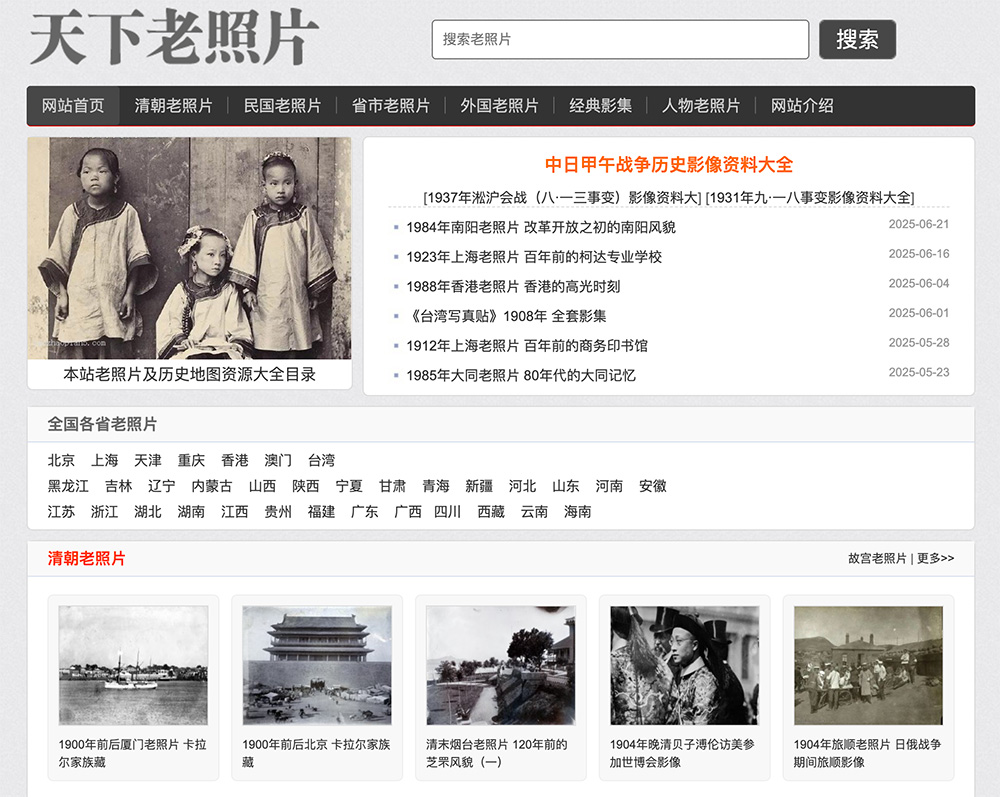Viewport: 1000px width, 797px height.
Task: Open the 《台湾写真贴》1908年 article
Action: (x=506, y=316)
